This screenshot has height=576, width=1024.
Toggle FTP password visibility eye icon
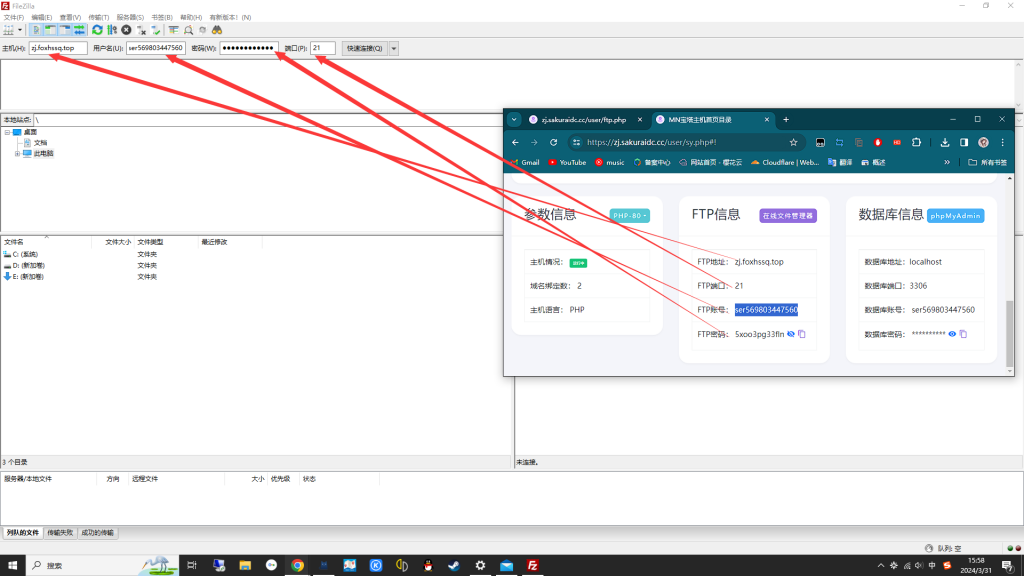(x=791, y=334)
